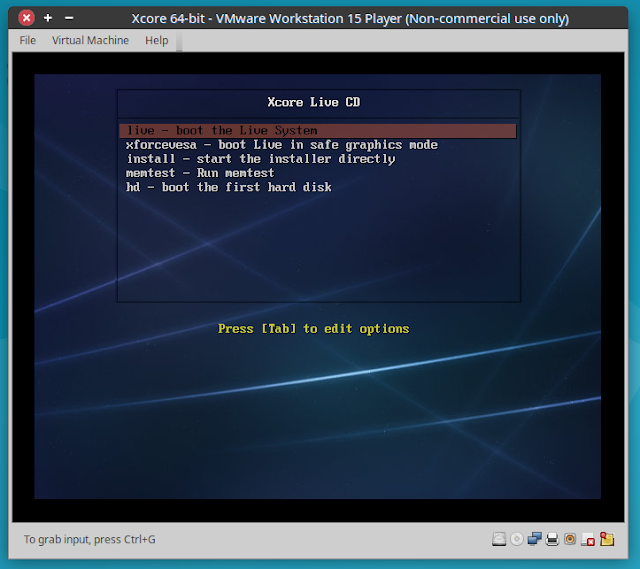Open the Help menu

[x=157, y=40]
